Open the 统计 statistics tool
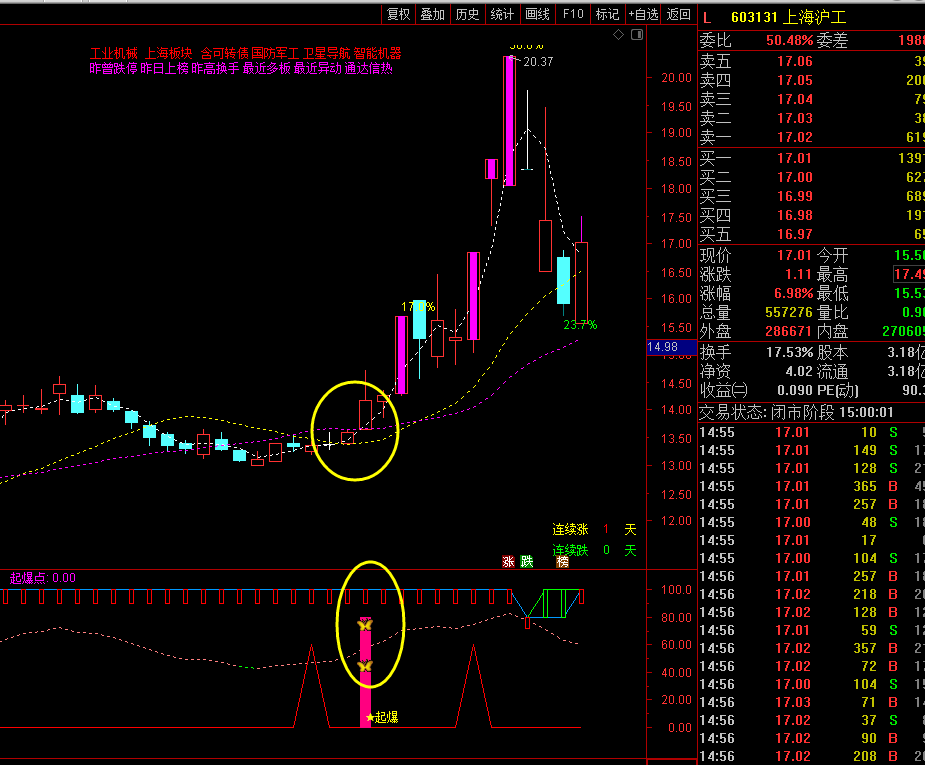 coord(502,14)
